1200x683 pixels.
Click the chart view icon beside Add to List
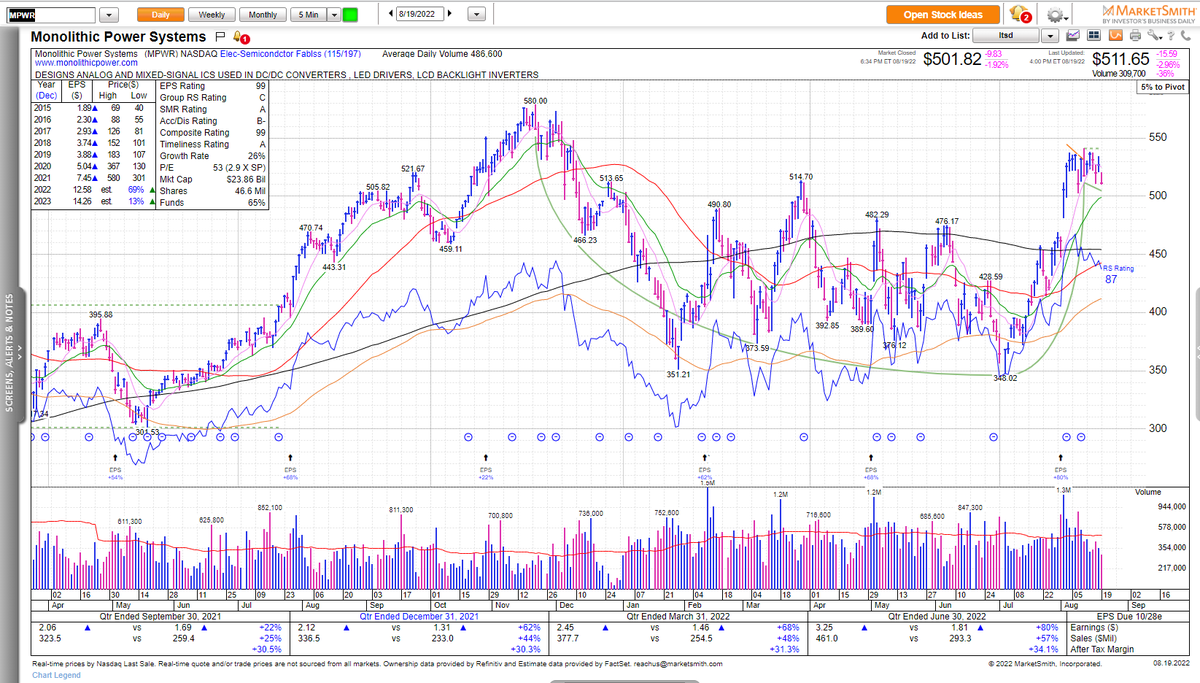(x=1073, y=35)
